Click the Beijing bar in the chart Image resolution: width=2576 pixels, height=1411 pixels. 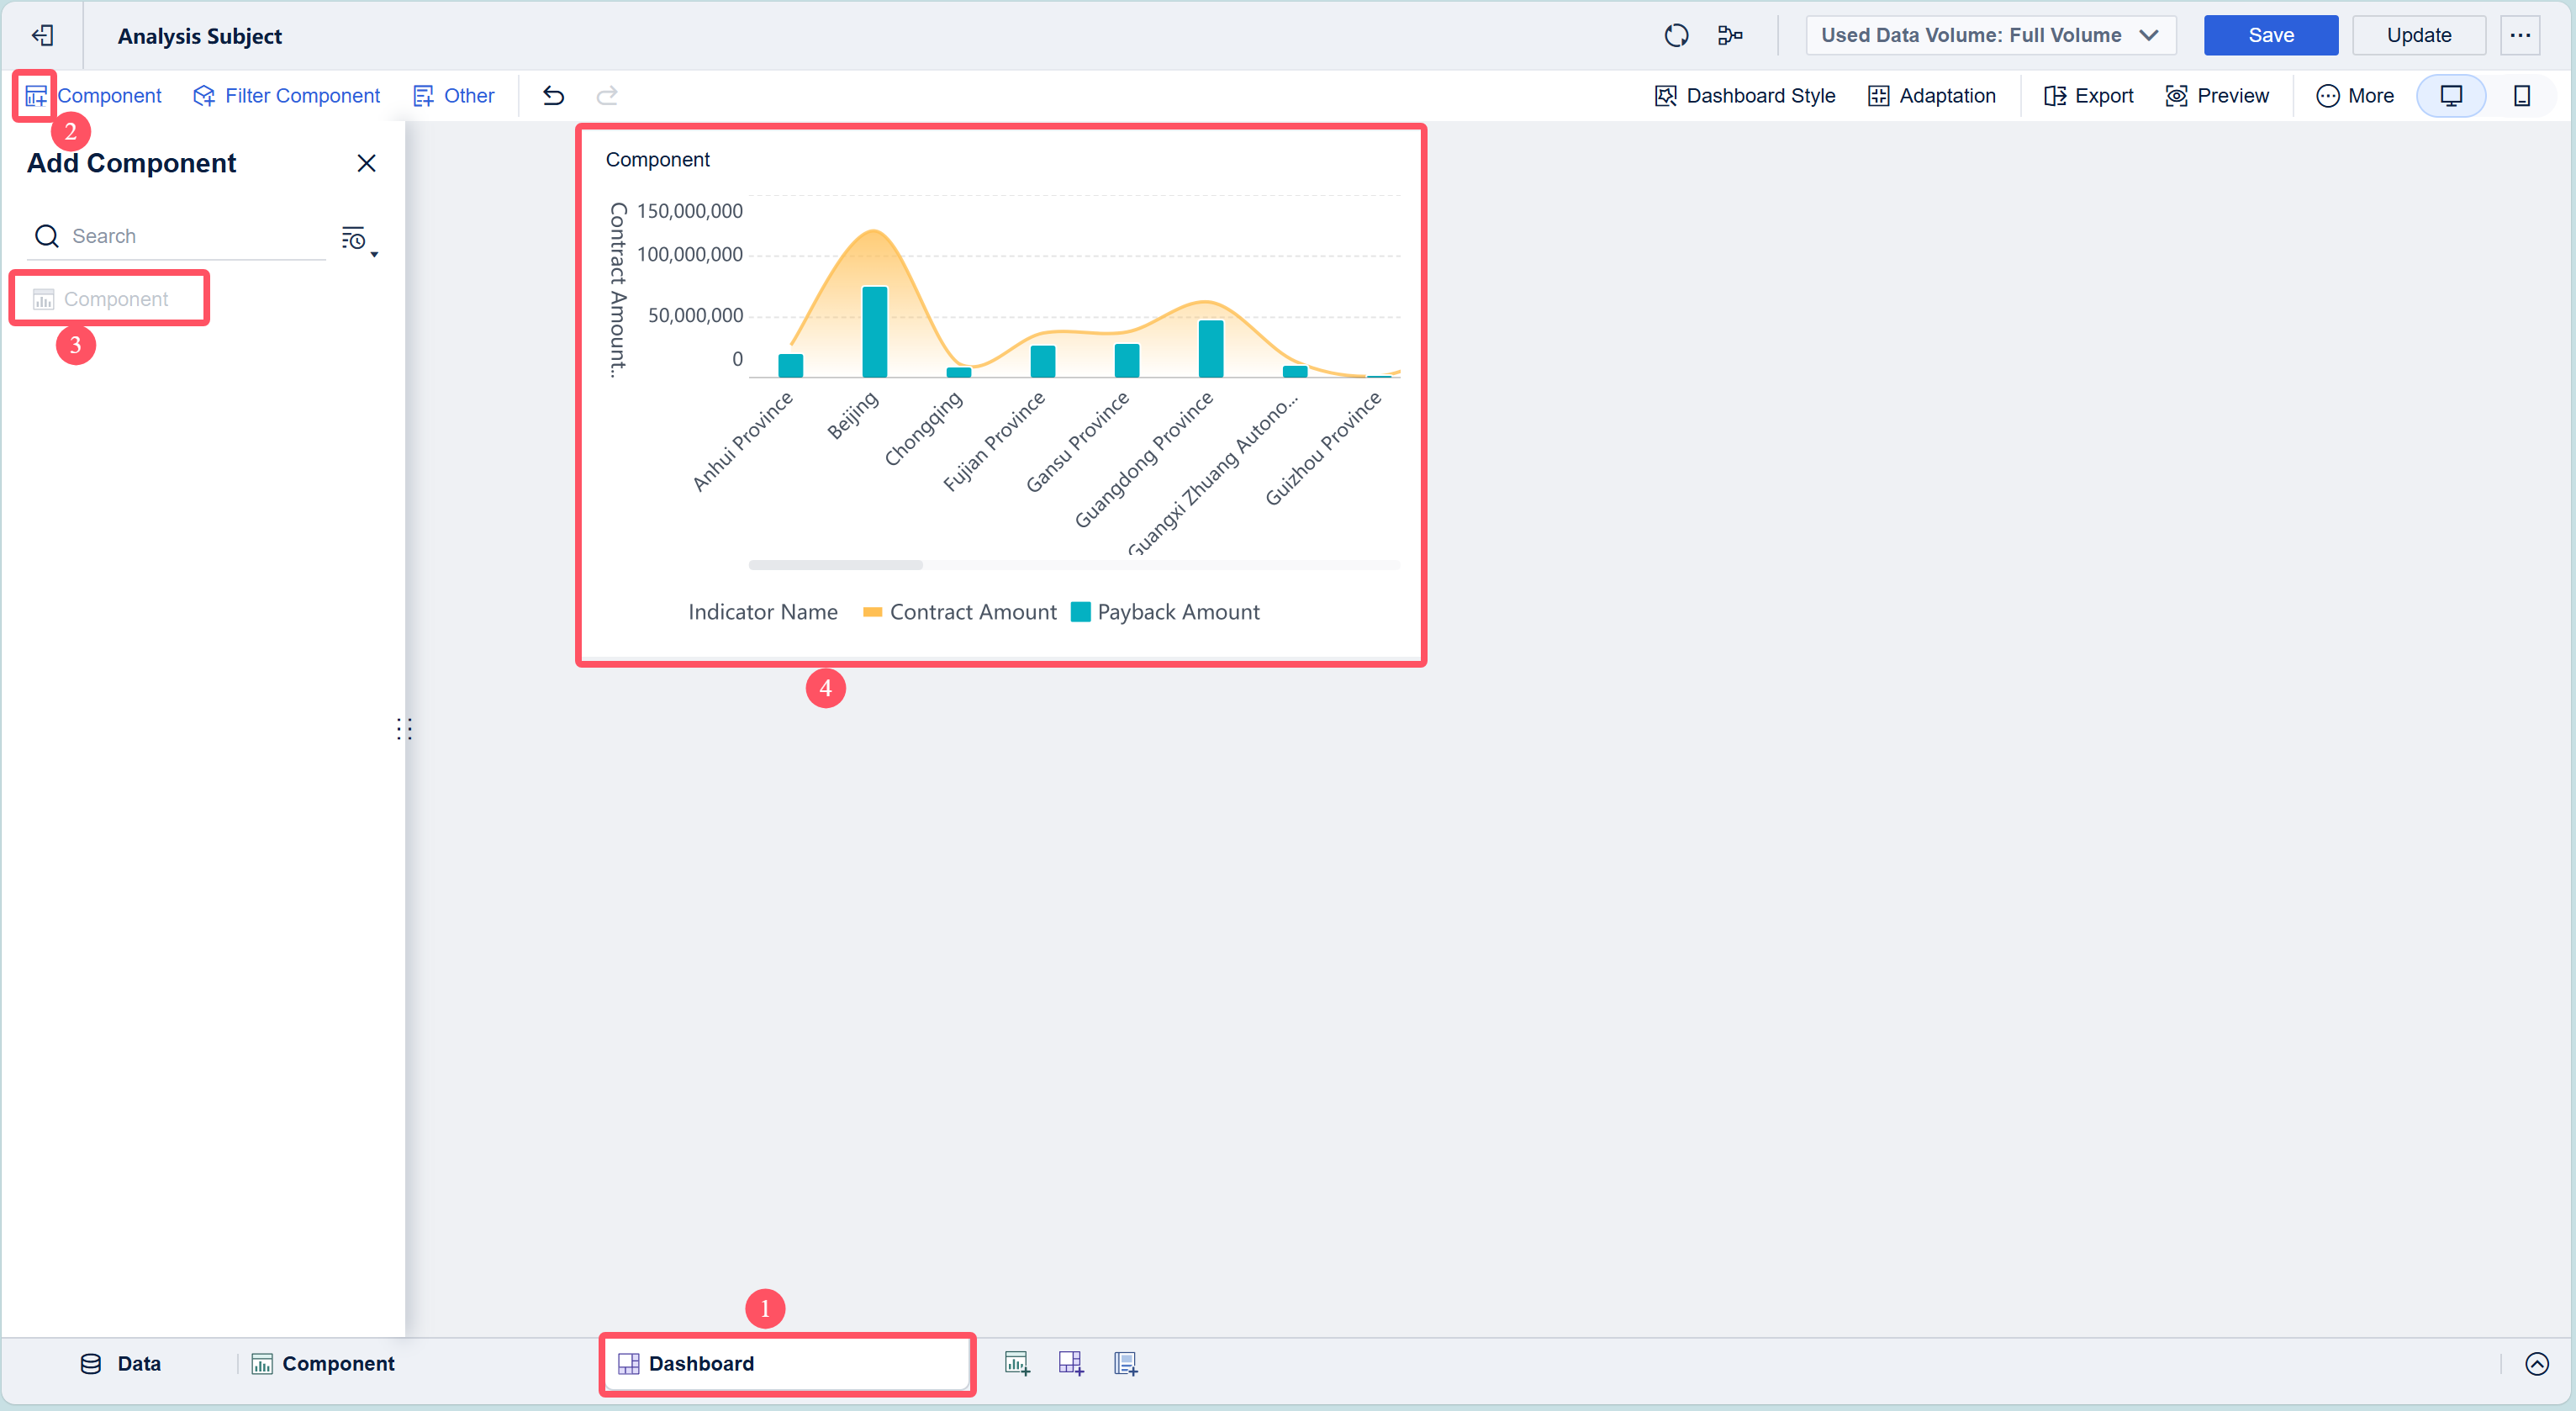click(x=874, y=332)
